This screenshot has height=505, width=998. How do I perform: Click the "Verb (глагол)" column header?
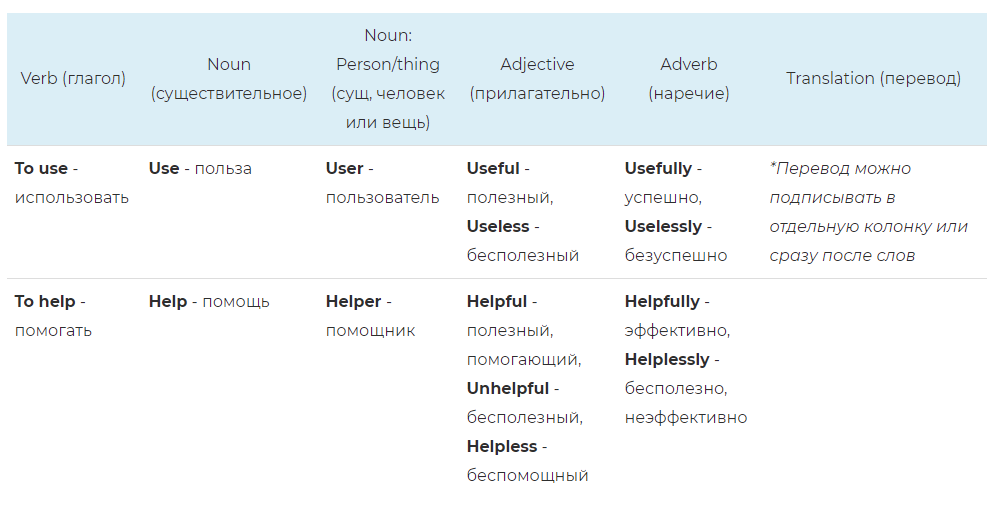pos(73,78)
